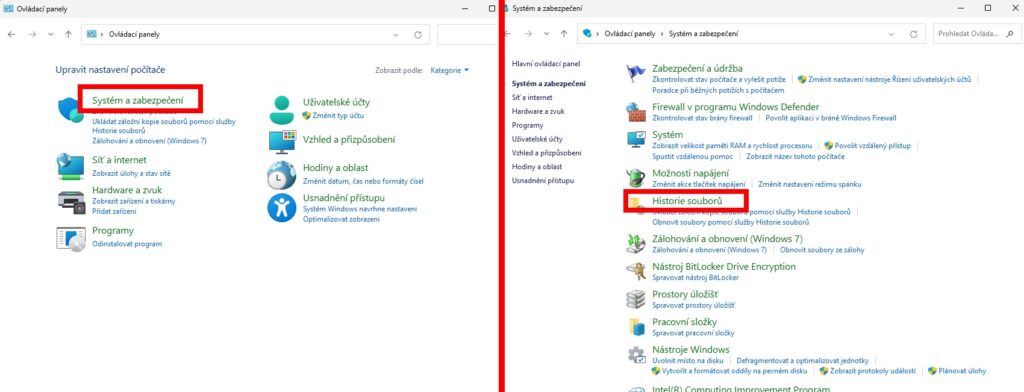
Task: Click the address bar in the left window
Action: [x=255, y=35]
